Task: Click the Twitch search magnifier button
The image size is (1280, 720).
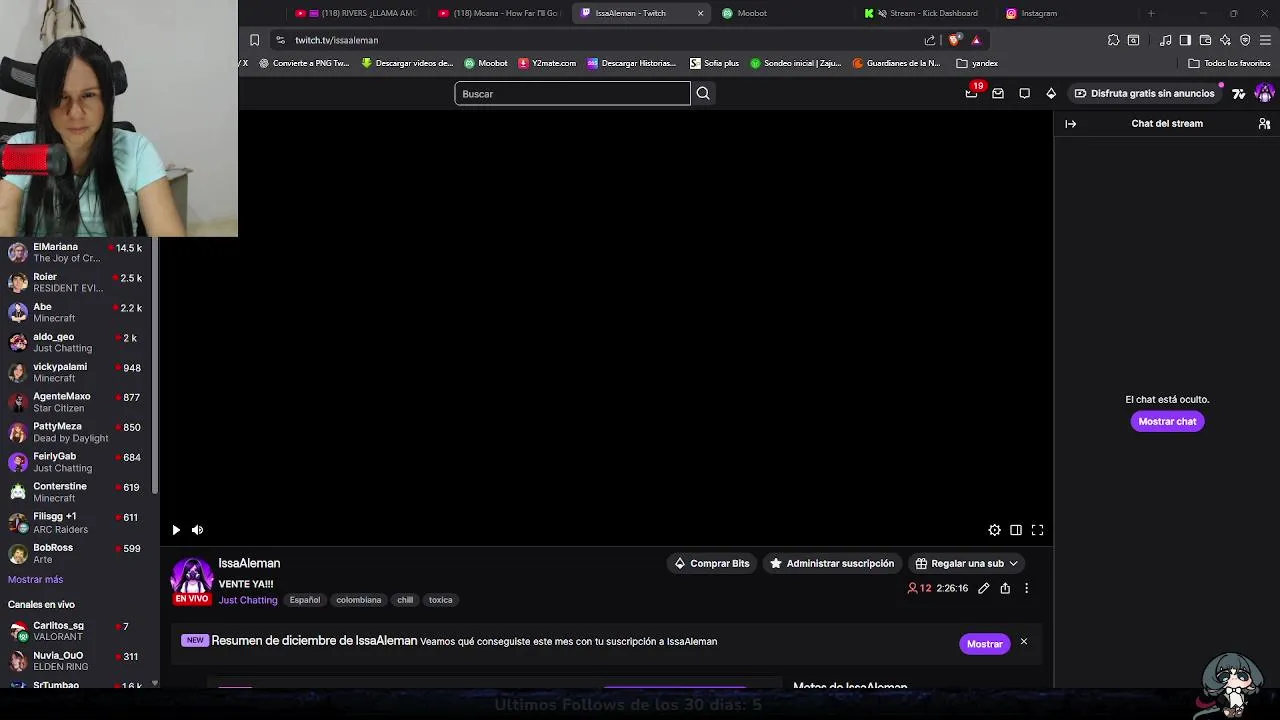Action: 703,93
